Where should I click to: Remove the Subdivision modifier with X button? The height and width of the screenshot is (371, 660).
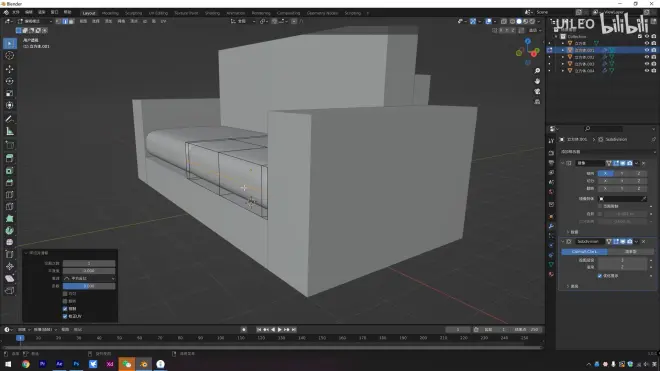click(644, 241)
